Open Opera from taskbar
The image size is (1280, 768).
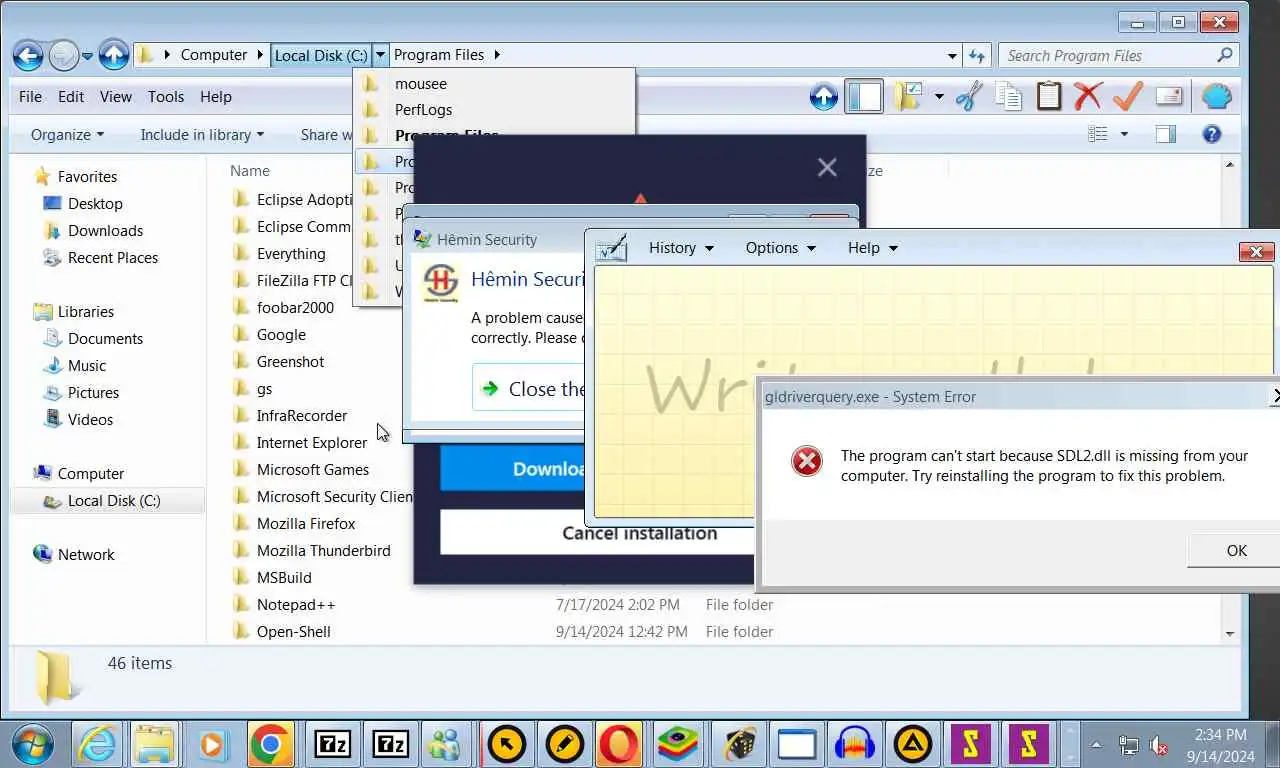621,744
